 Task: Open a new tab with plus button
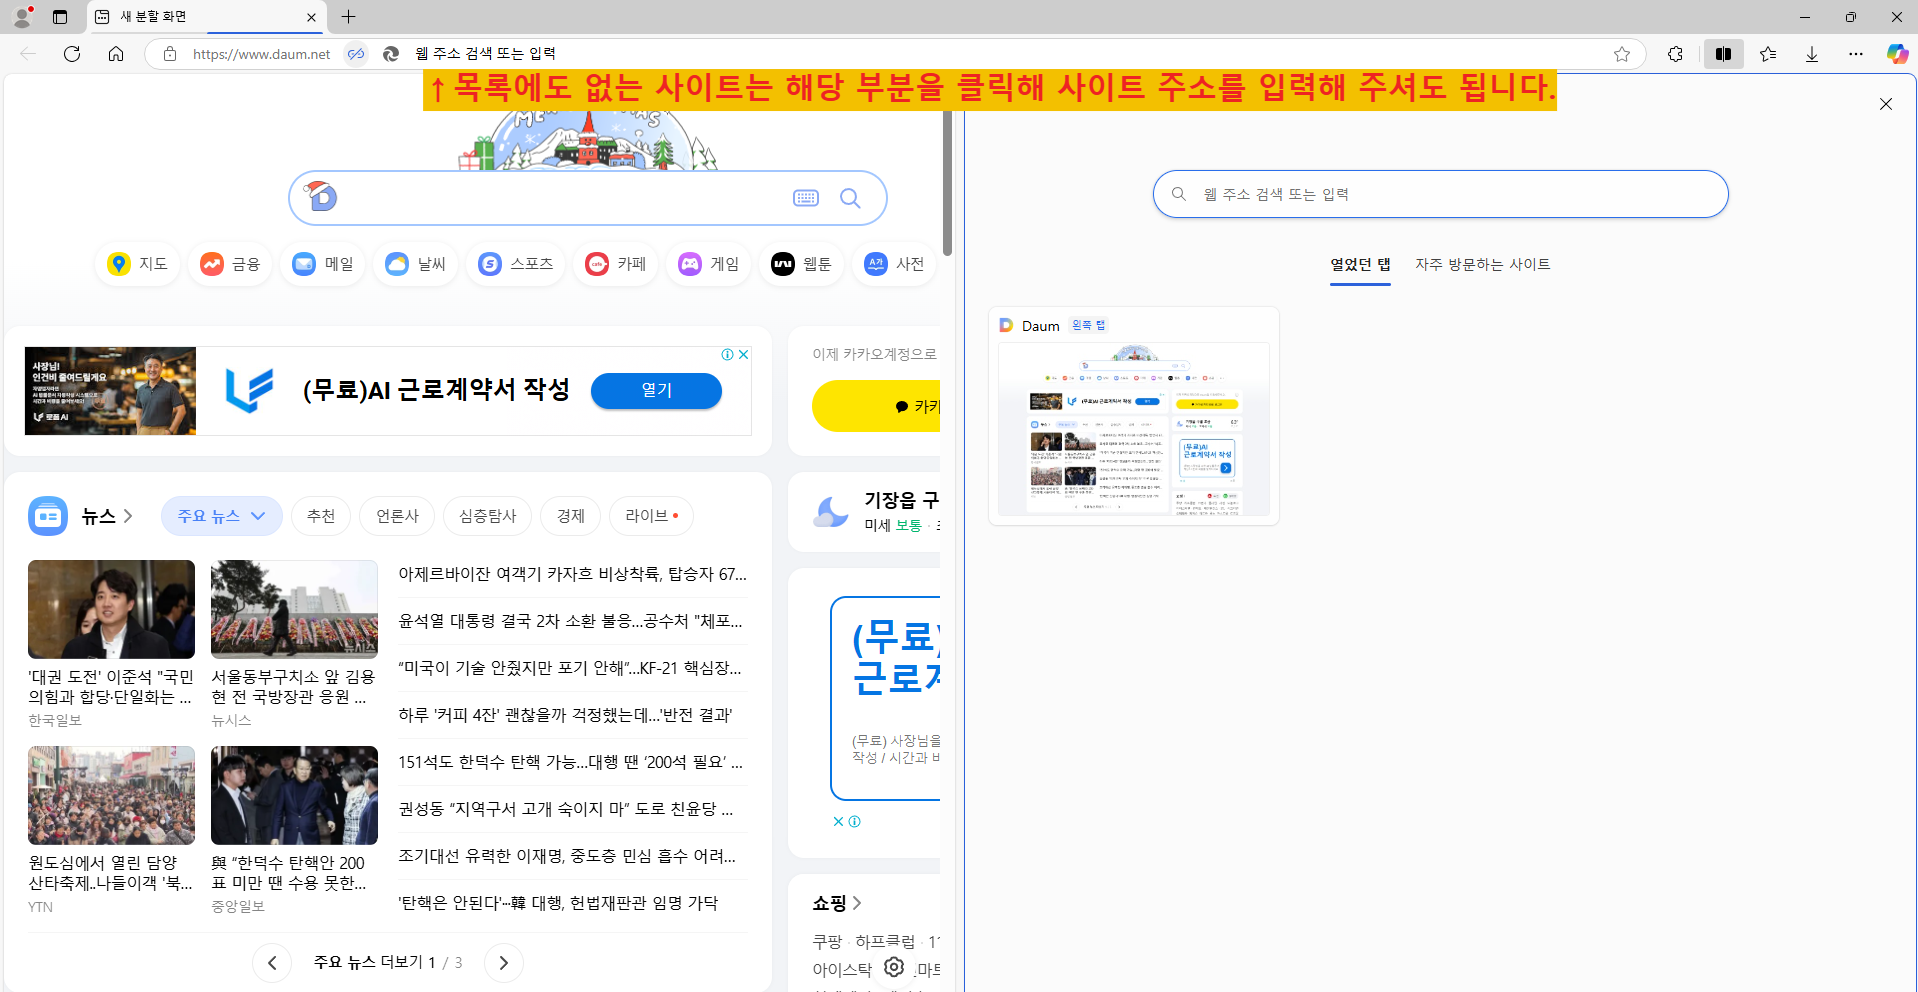[348, 17]
